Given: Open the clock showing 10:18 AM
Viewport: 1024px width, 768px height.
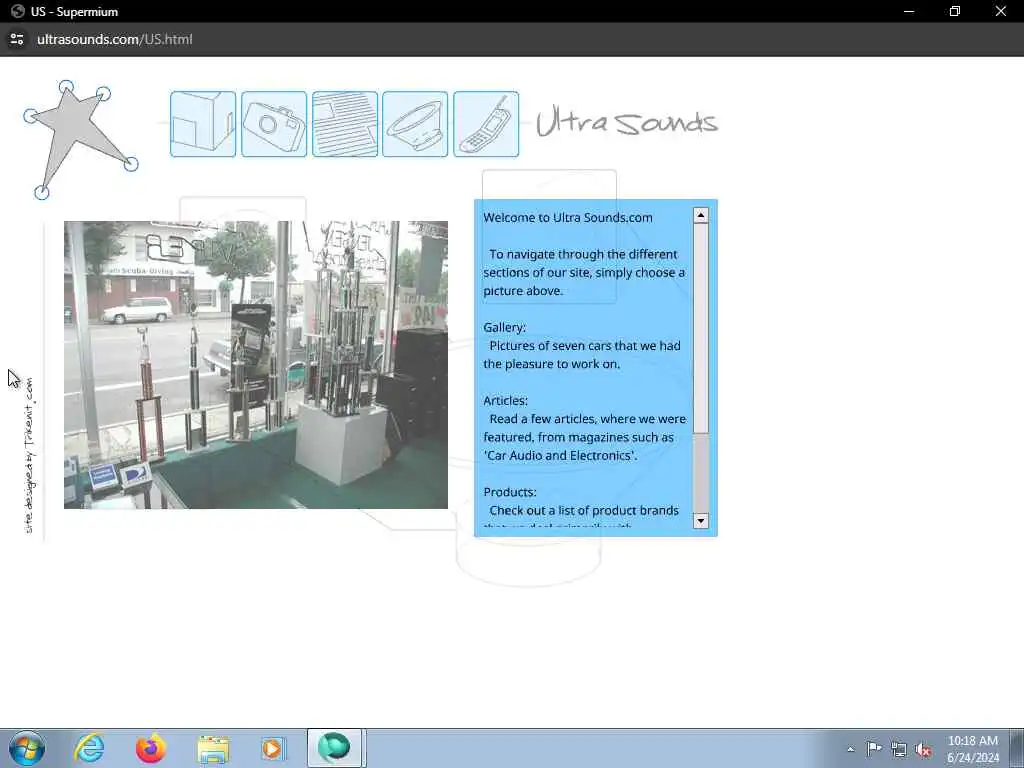Looking at the screenshot, I should [973, 749].
